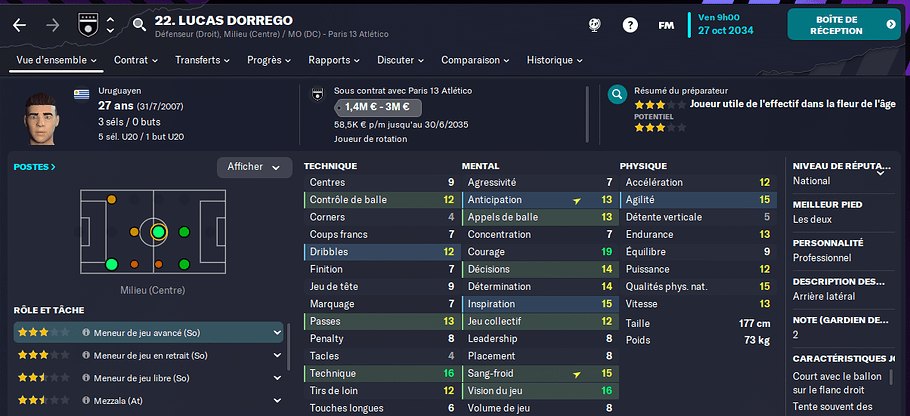Expand the Niveau de réputation chevron

(880, 172)
